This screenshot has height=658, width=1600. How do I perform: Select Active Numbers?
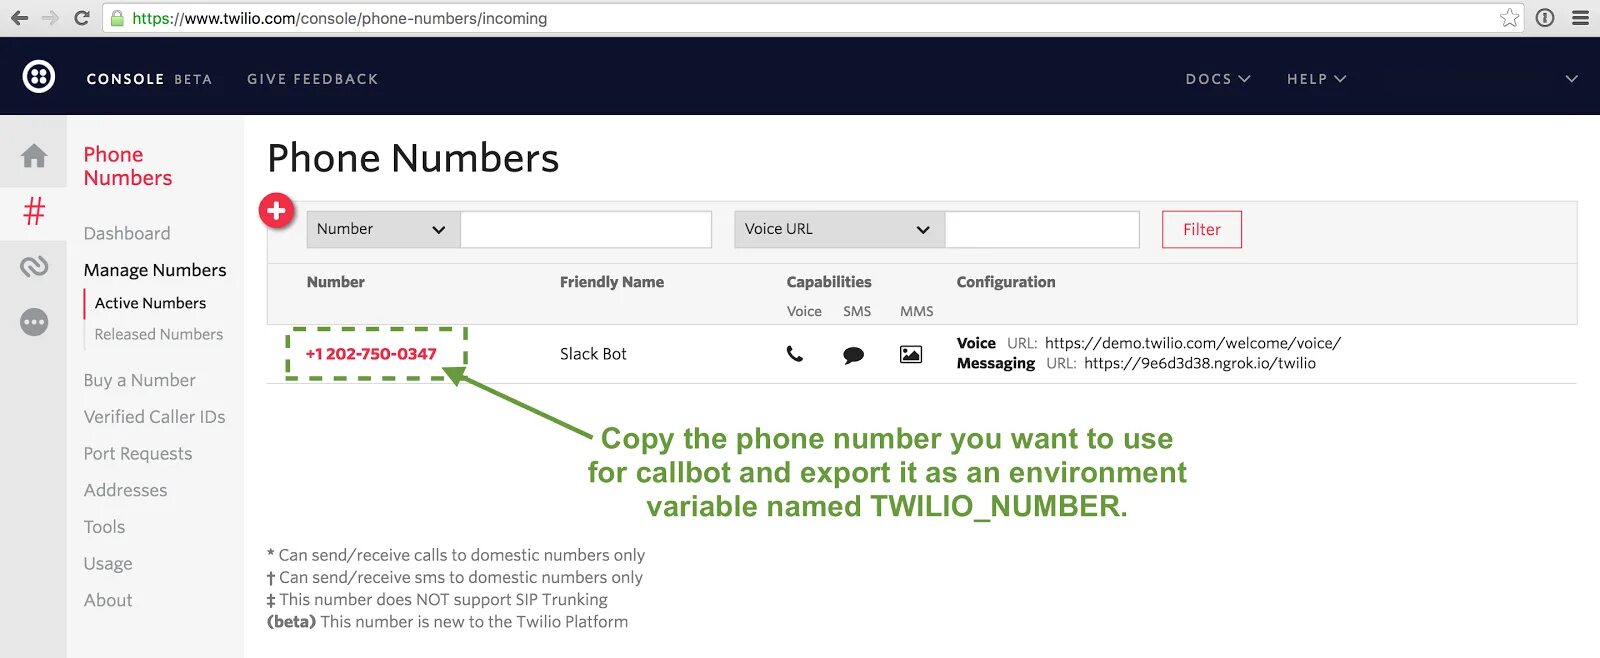click(x=150, y=303)
